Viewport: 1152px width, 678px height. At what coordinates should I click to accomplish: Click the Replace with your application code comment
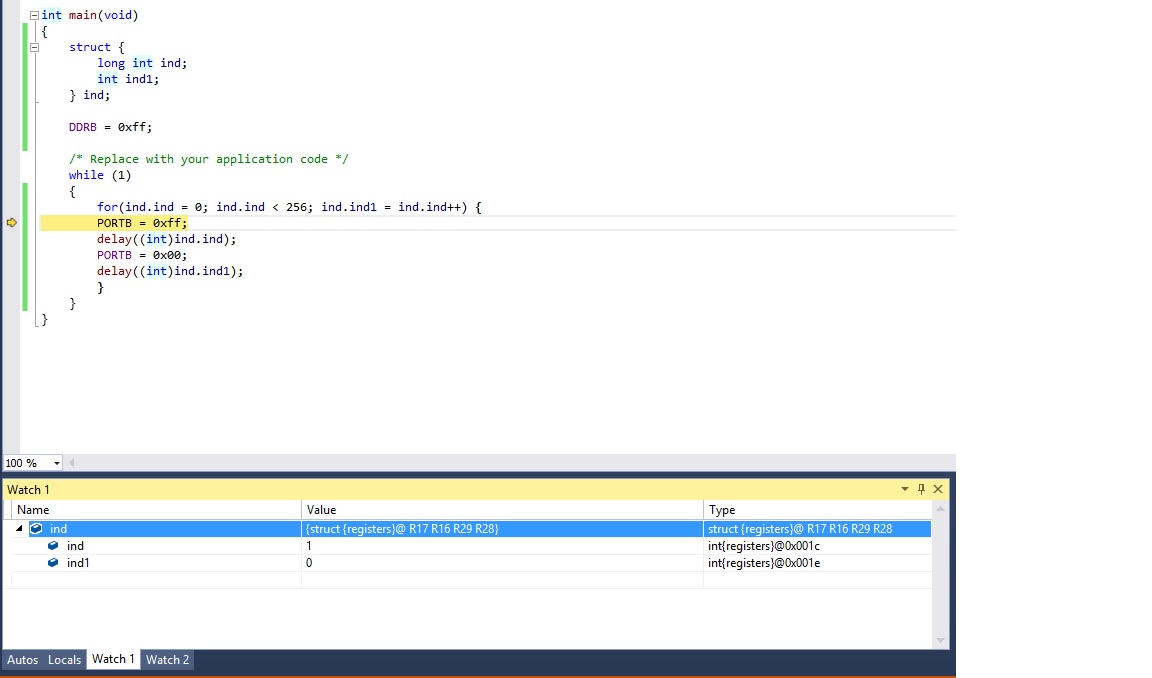point(209,159)
